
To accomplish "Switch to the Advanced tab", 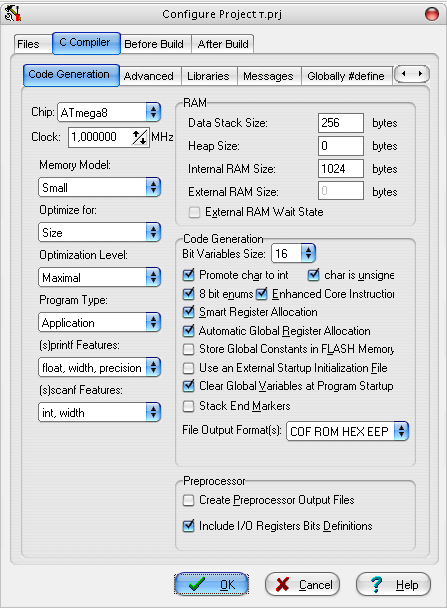I will coord(148,76).
